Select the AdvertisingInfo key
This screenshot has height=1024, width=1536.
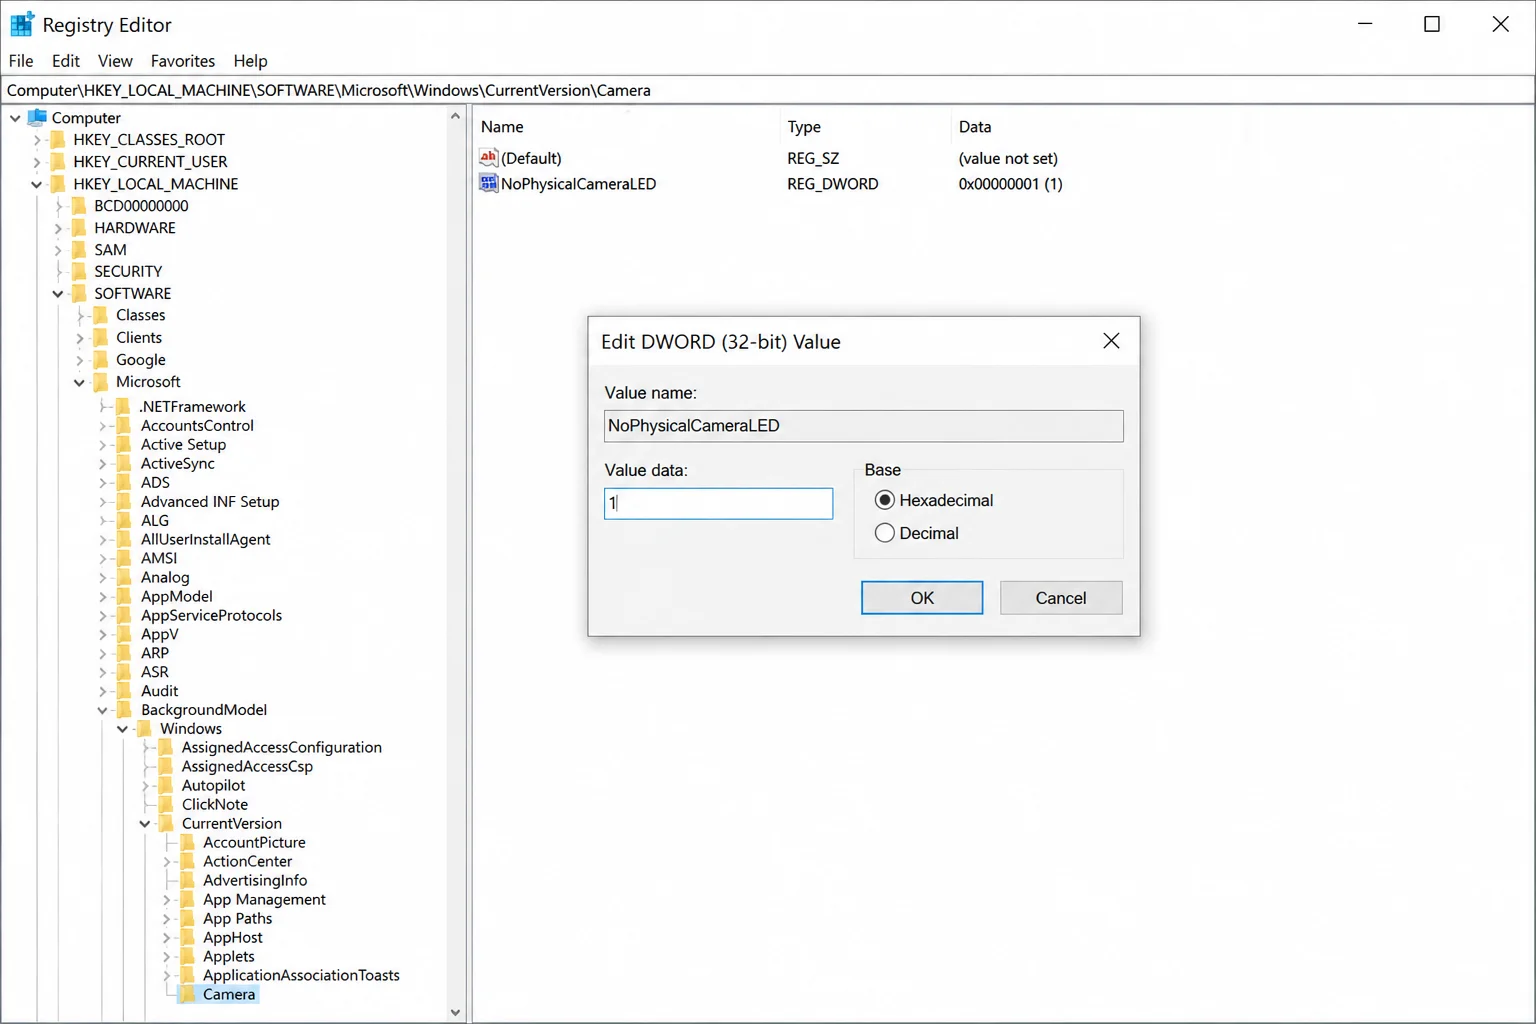[255, 880]
